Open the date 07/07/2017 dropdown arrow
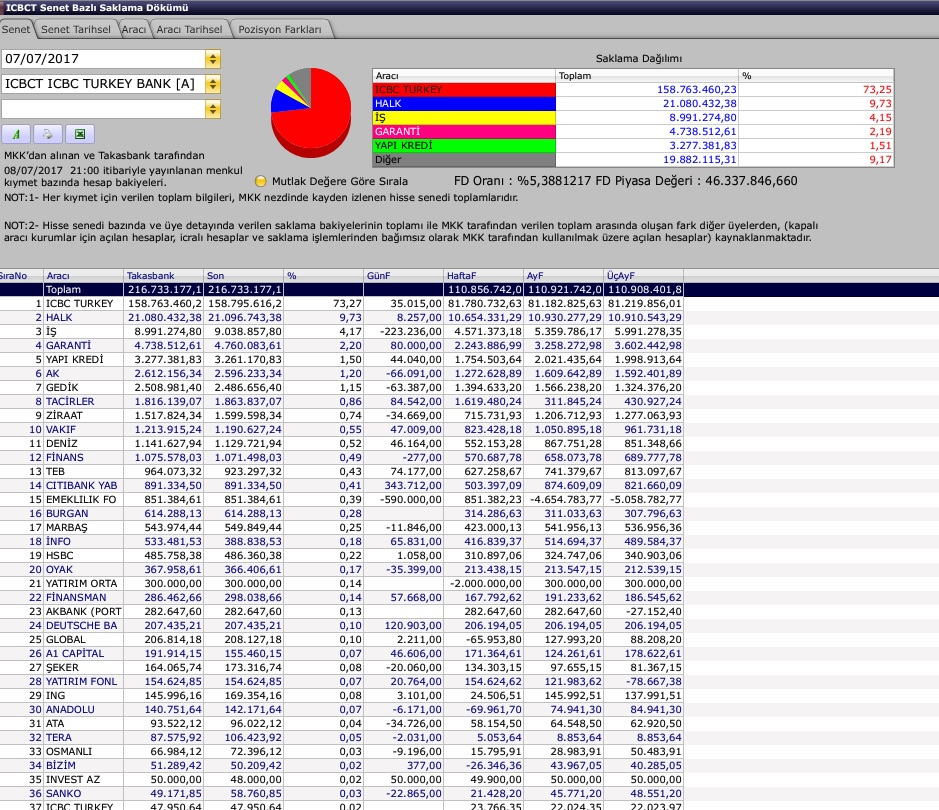Image resolution: width=939 pixels, height=810 pixels. tap(213, 59)
